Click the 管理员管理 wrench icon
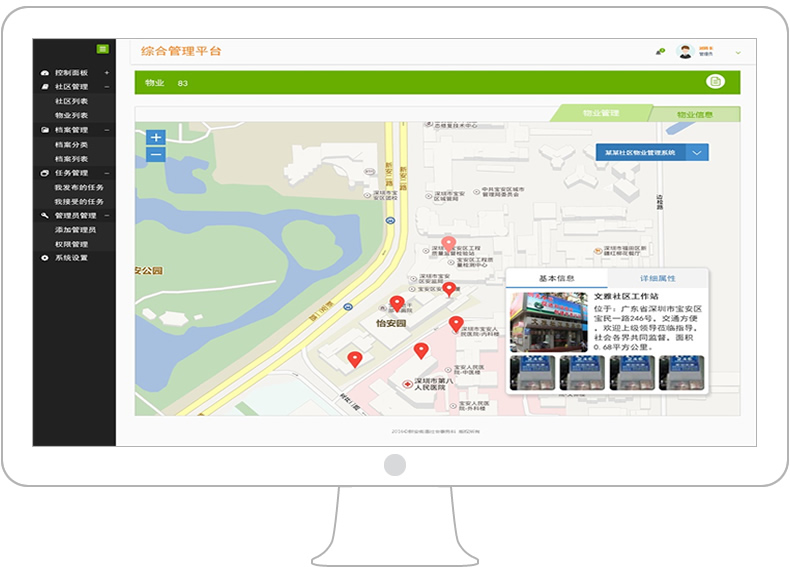The width and height of the screenshot is (790, 574). tap(44, 216)
